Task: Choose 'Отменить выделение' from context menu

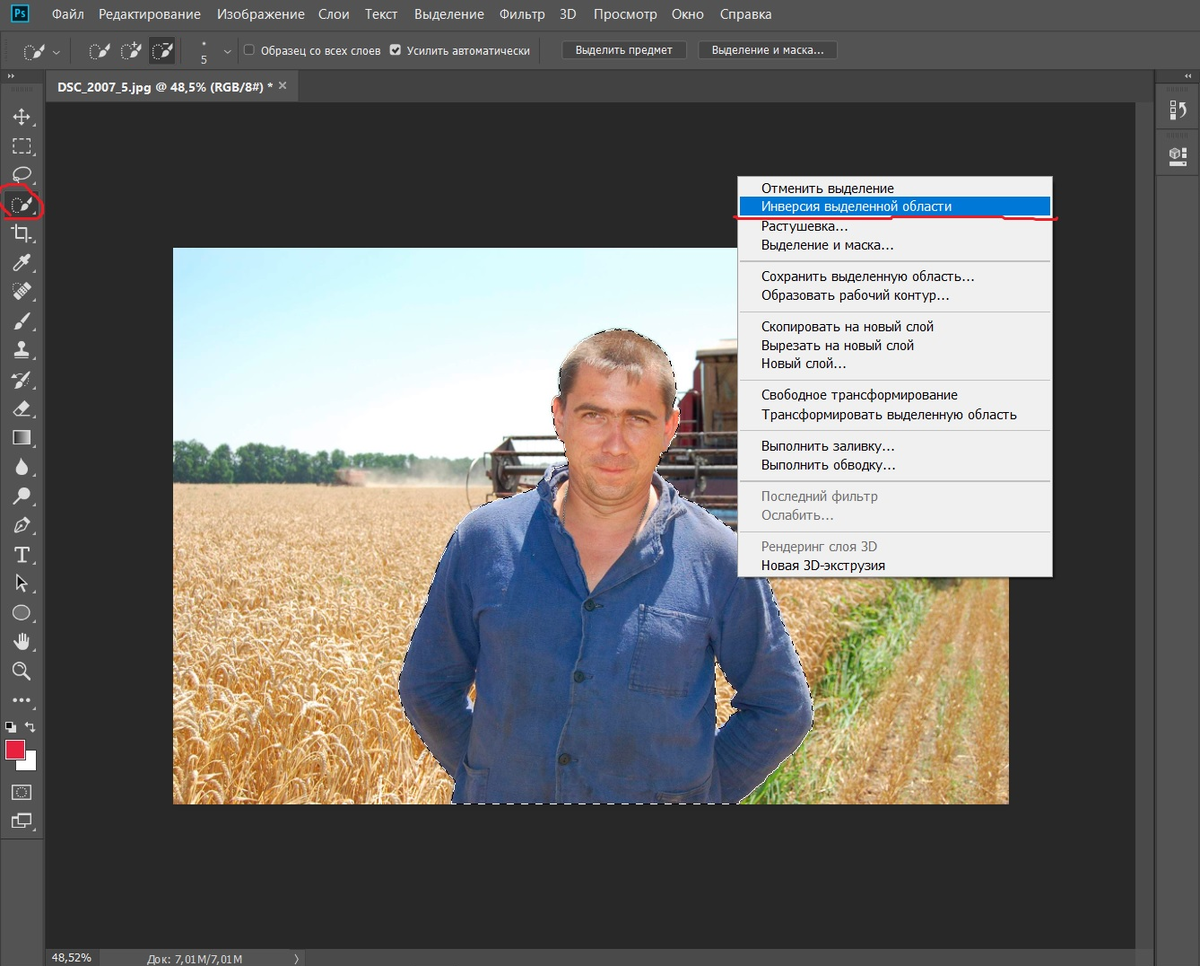Action: pos(895,188)
